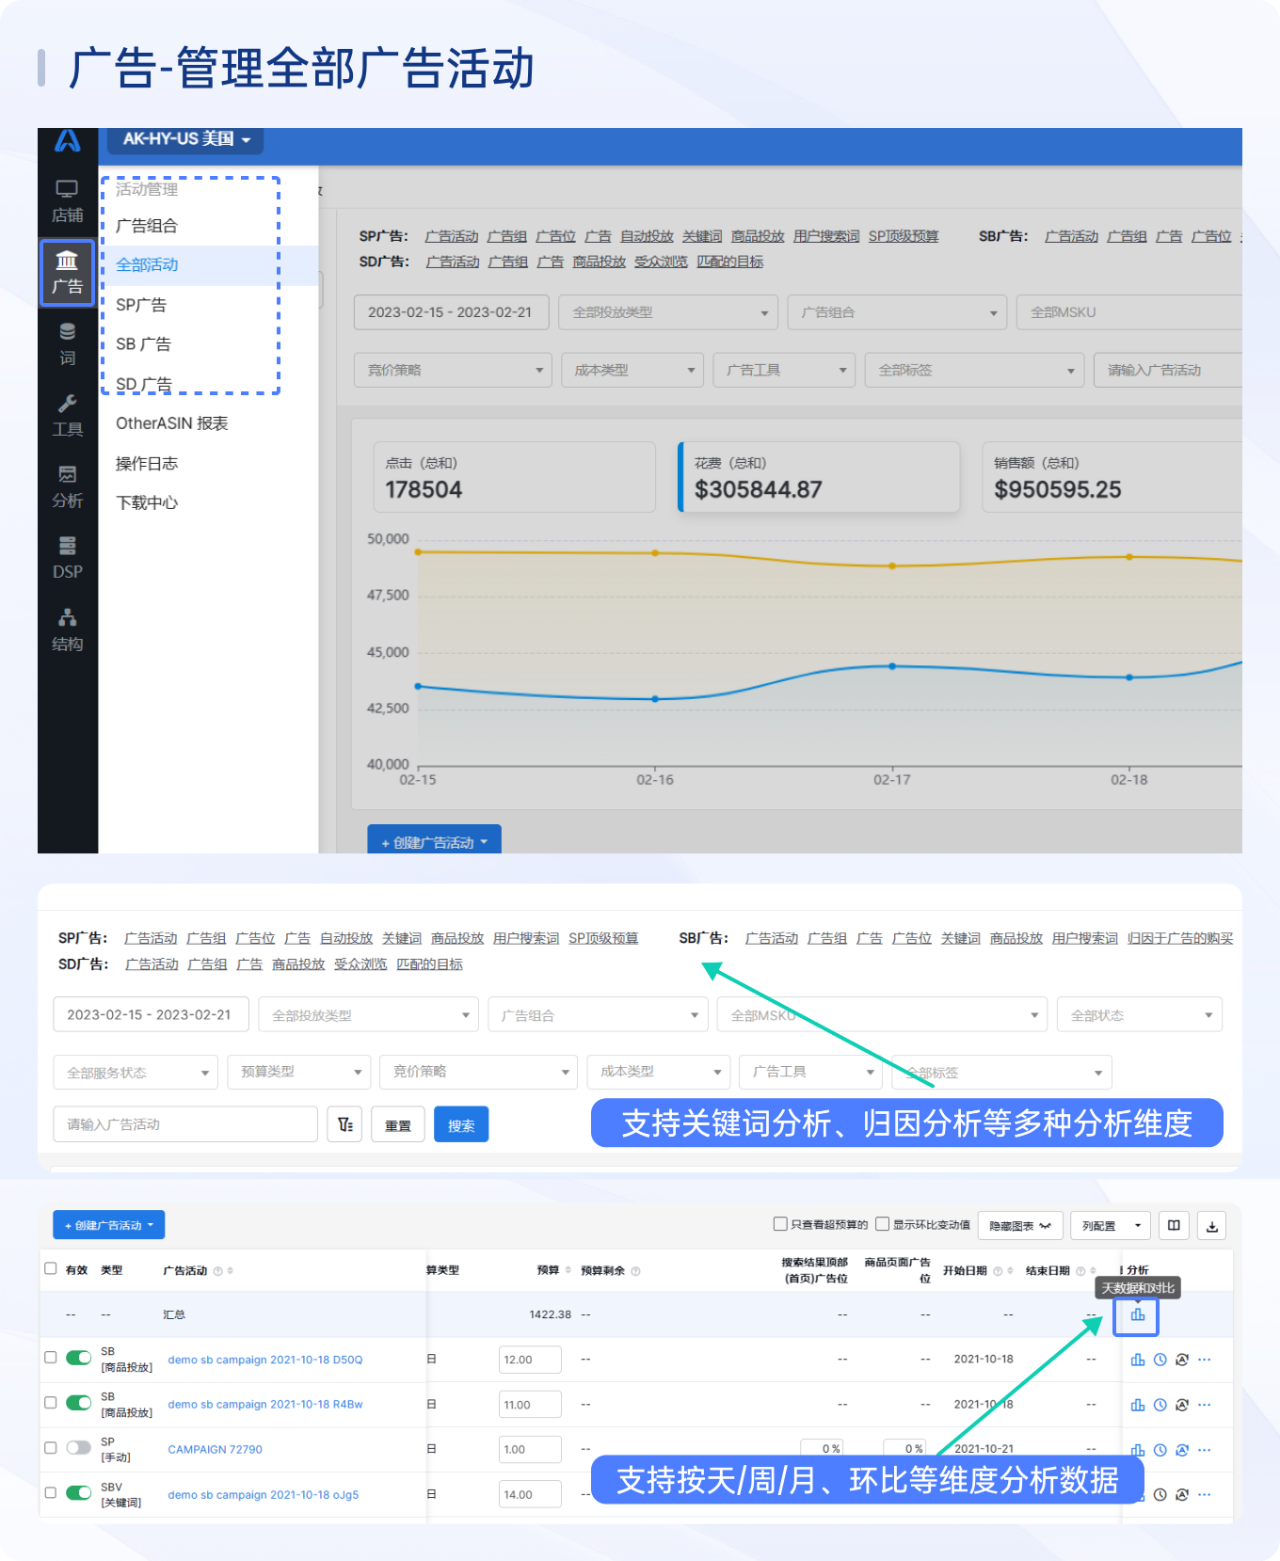Open the 工具 wrench icon in sidebar

(x=67, y=416)
